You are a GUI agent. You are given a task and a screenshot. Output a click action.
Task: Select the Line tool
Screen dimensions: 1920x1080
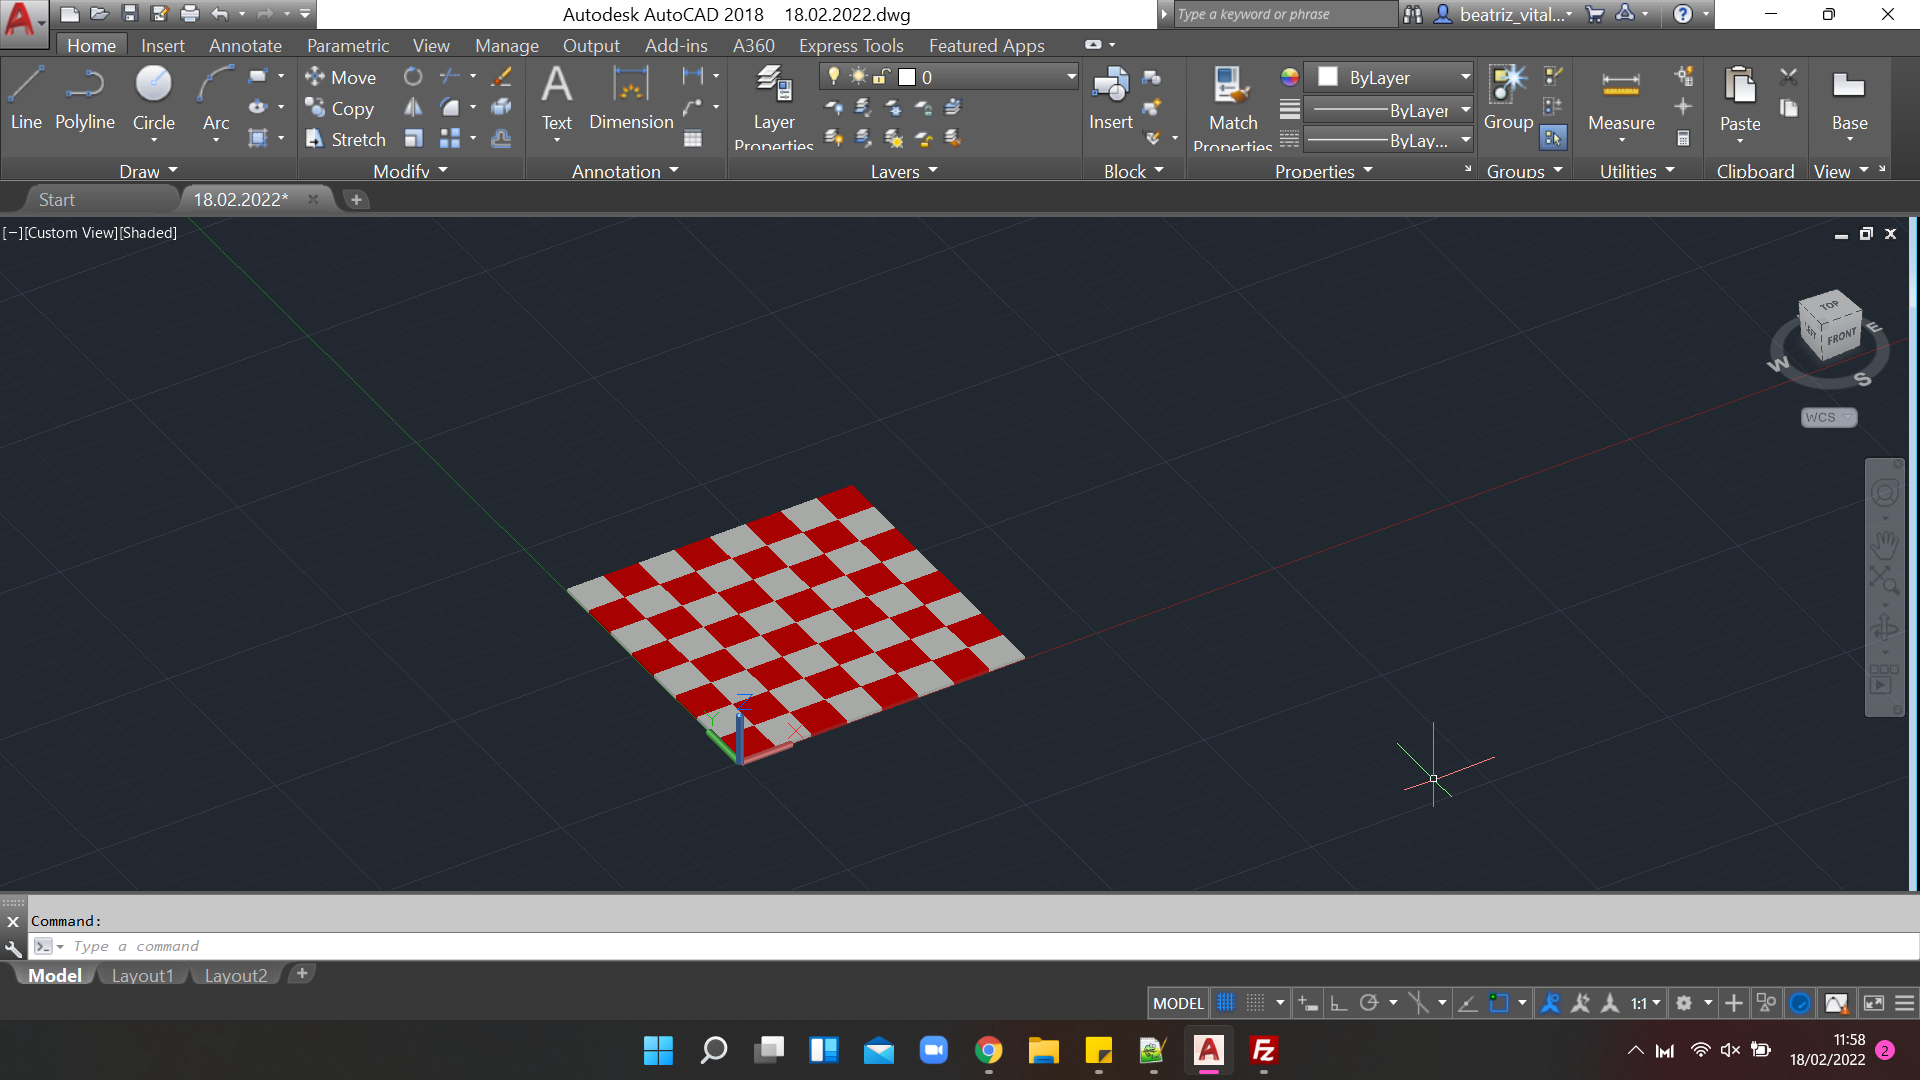click(26, 98)
